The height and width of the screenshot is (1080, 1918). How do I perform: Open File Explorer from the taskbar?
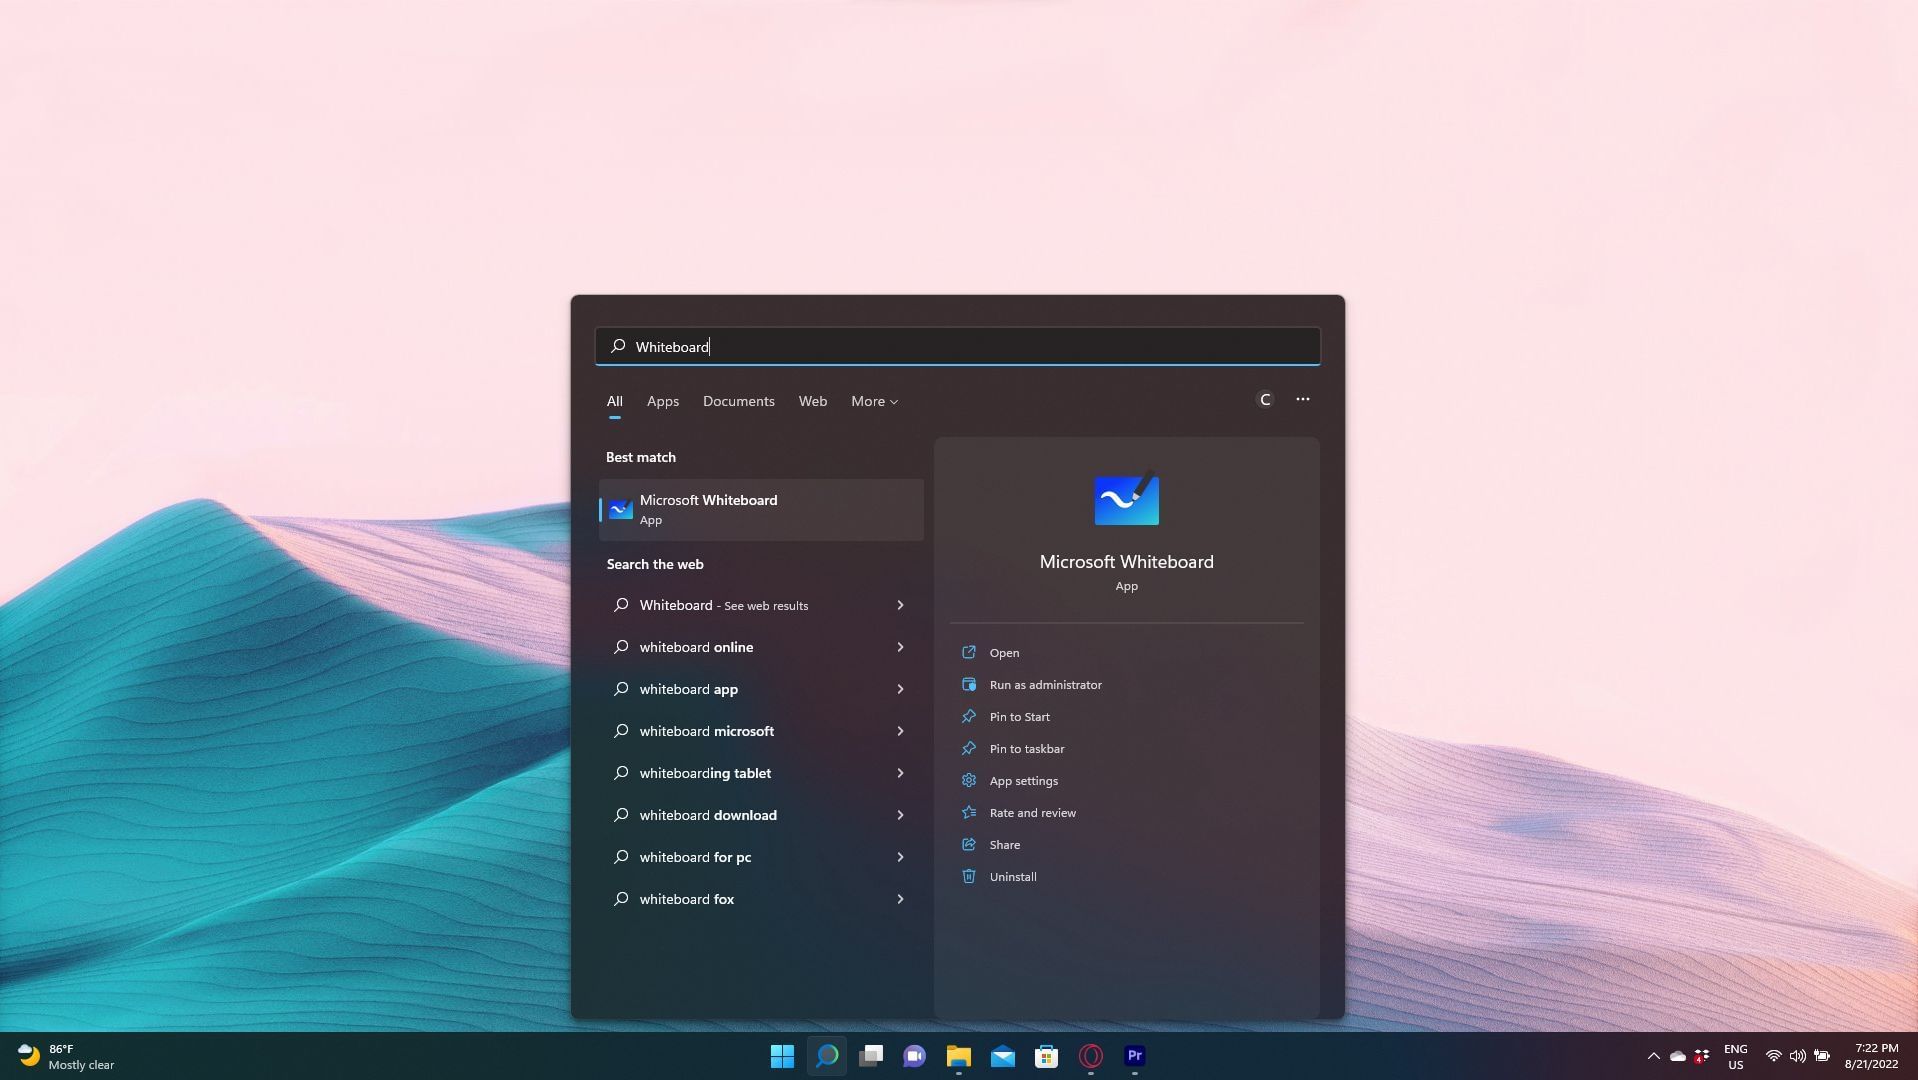[958, 1056]
